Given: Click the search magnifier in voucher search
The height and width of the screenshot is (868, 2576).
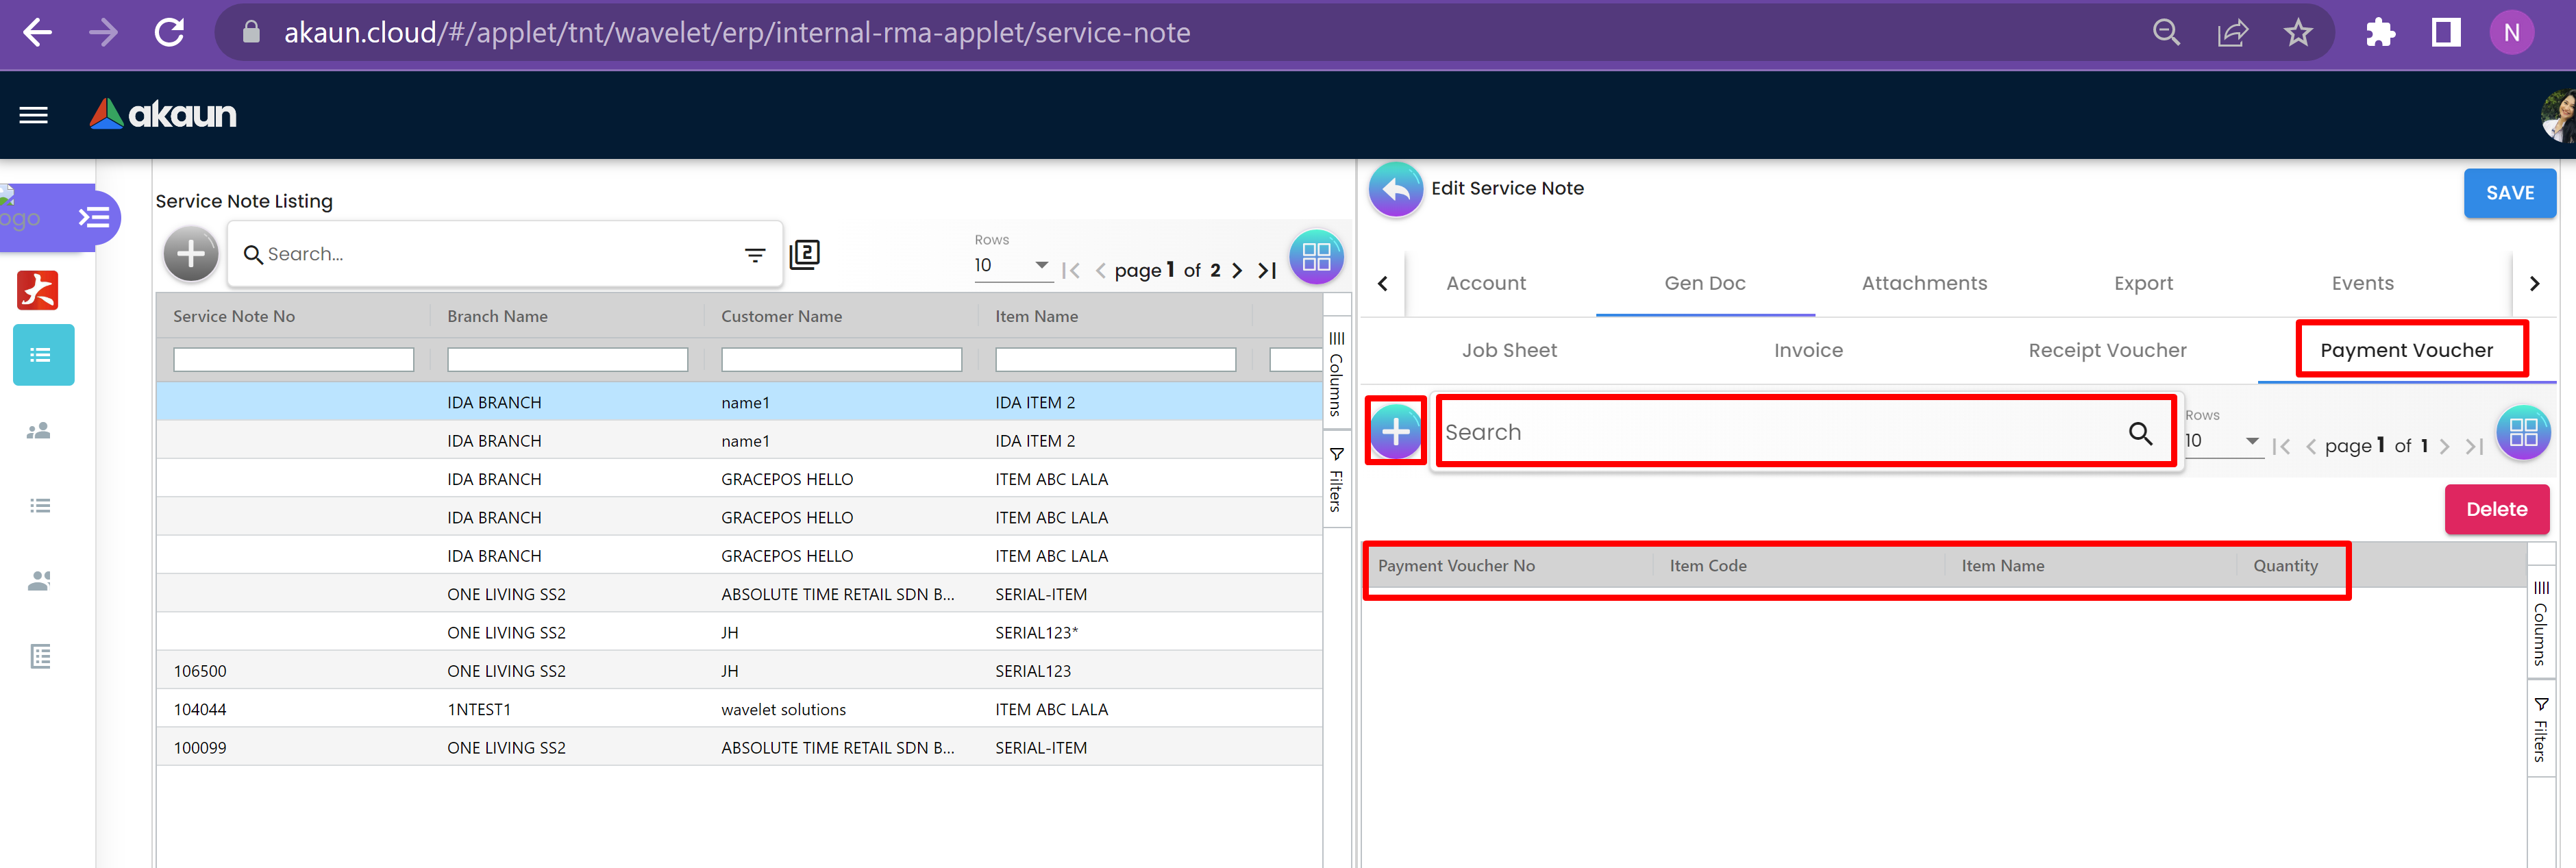Looking at the screenshot, I should coord(2139,433).
